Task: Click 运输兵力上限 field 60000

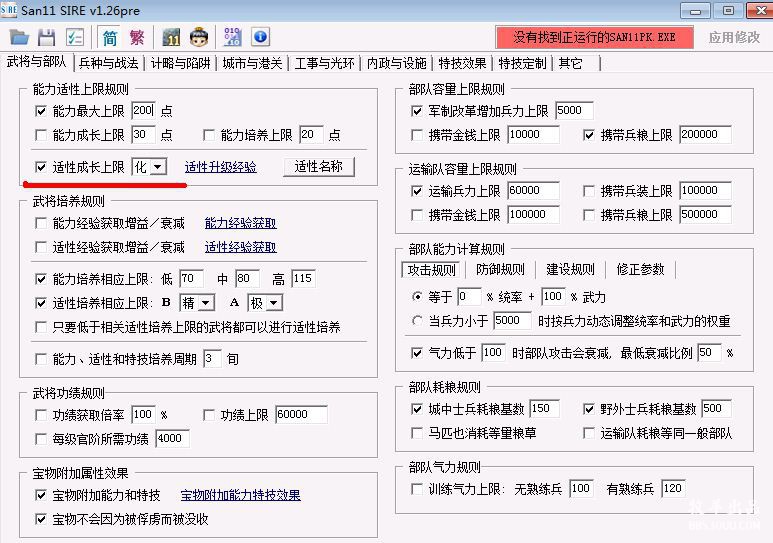Action: click(x=533, y=191)
